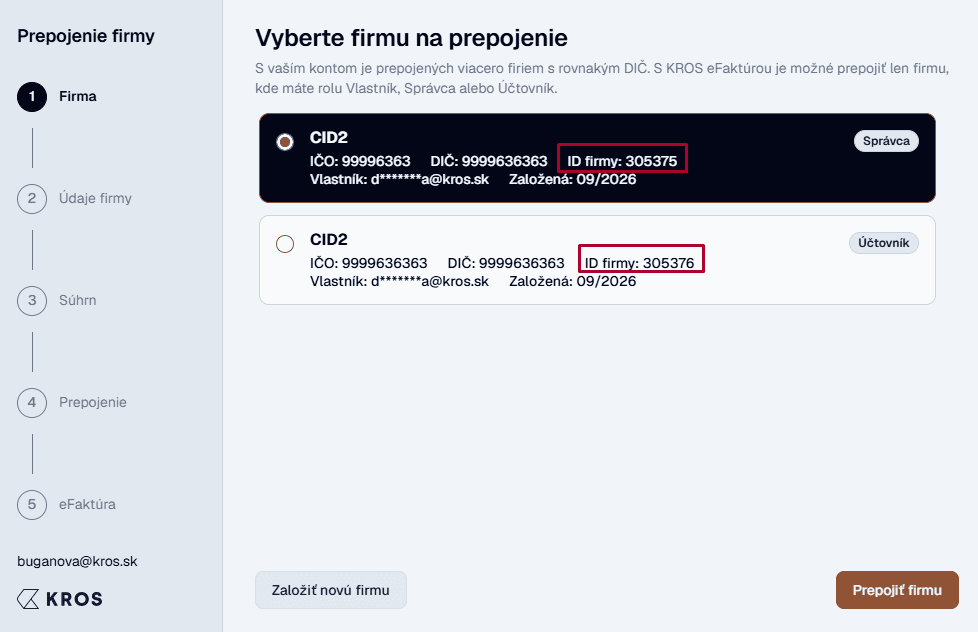This screenshot has height=632, width=978.
Task: Go to the Súhrn step label
Action: (x=77, y=300)
